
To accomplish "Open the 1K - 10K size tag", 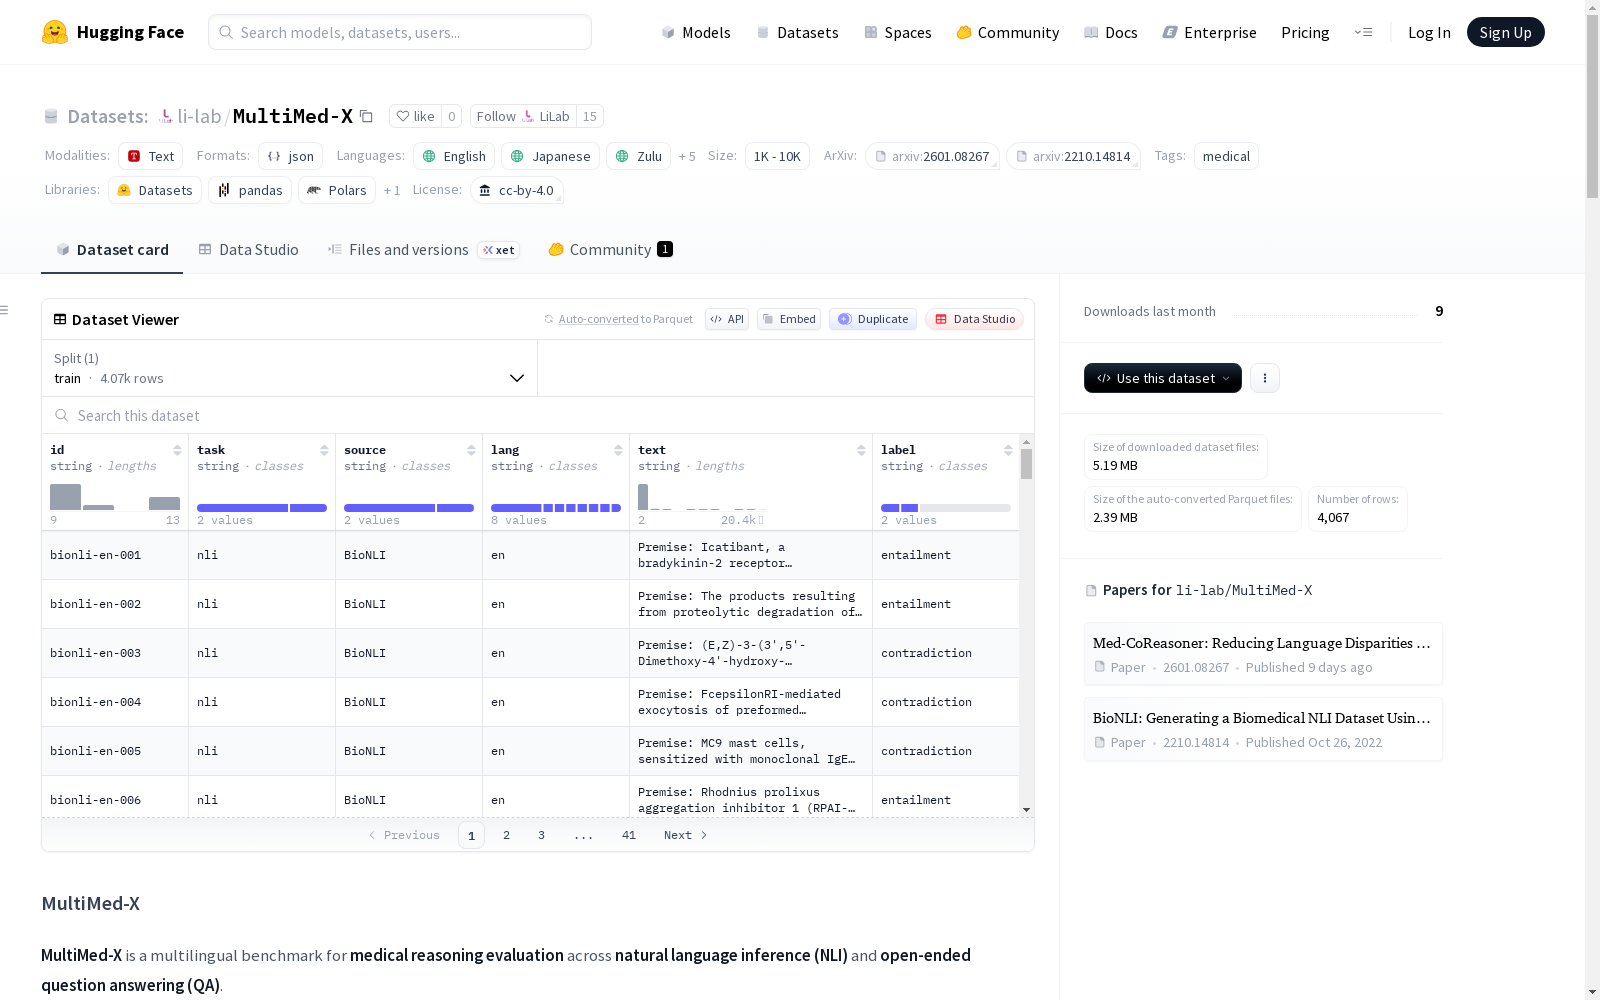I will pyautogui.click(x=777, y=156).
